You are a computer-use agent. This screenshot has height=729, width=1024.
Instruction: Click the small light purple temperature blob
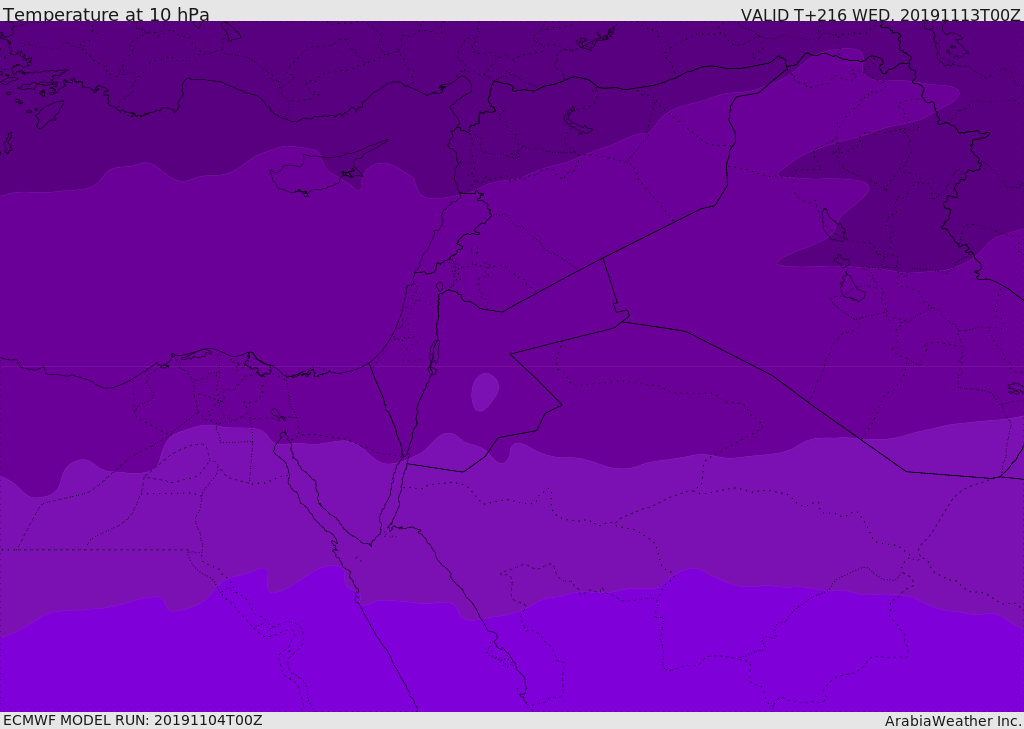(x=485, y=391)
